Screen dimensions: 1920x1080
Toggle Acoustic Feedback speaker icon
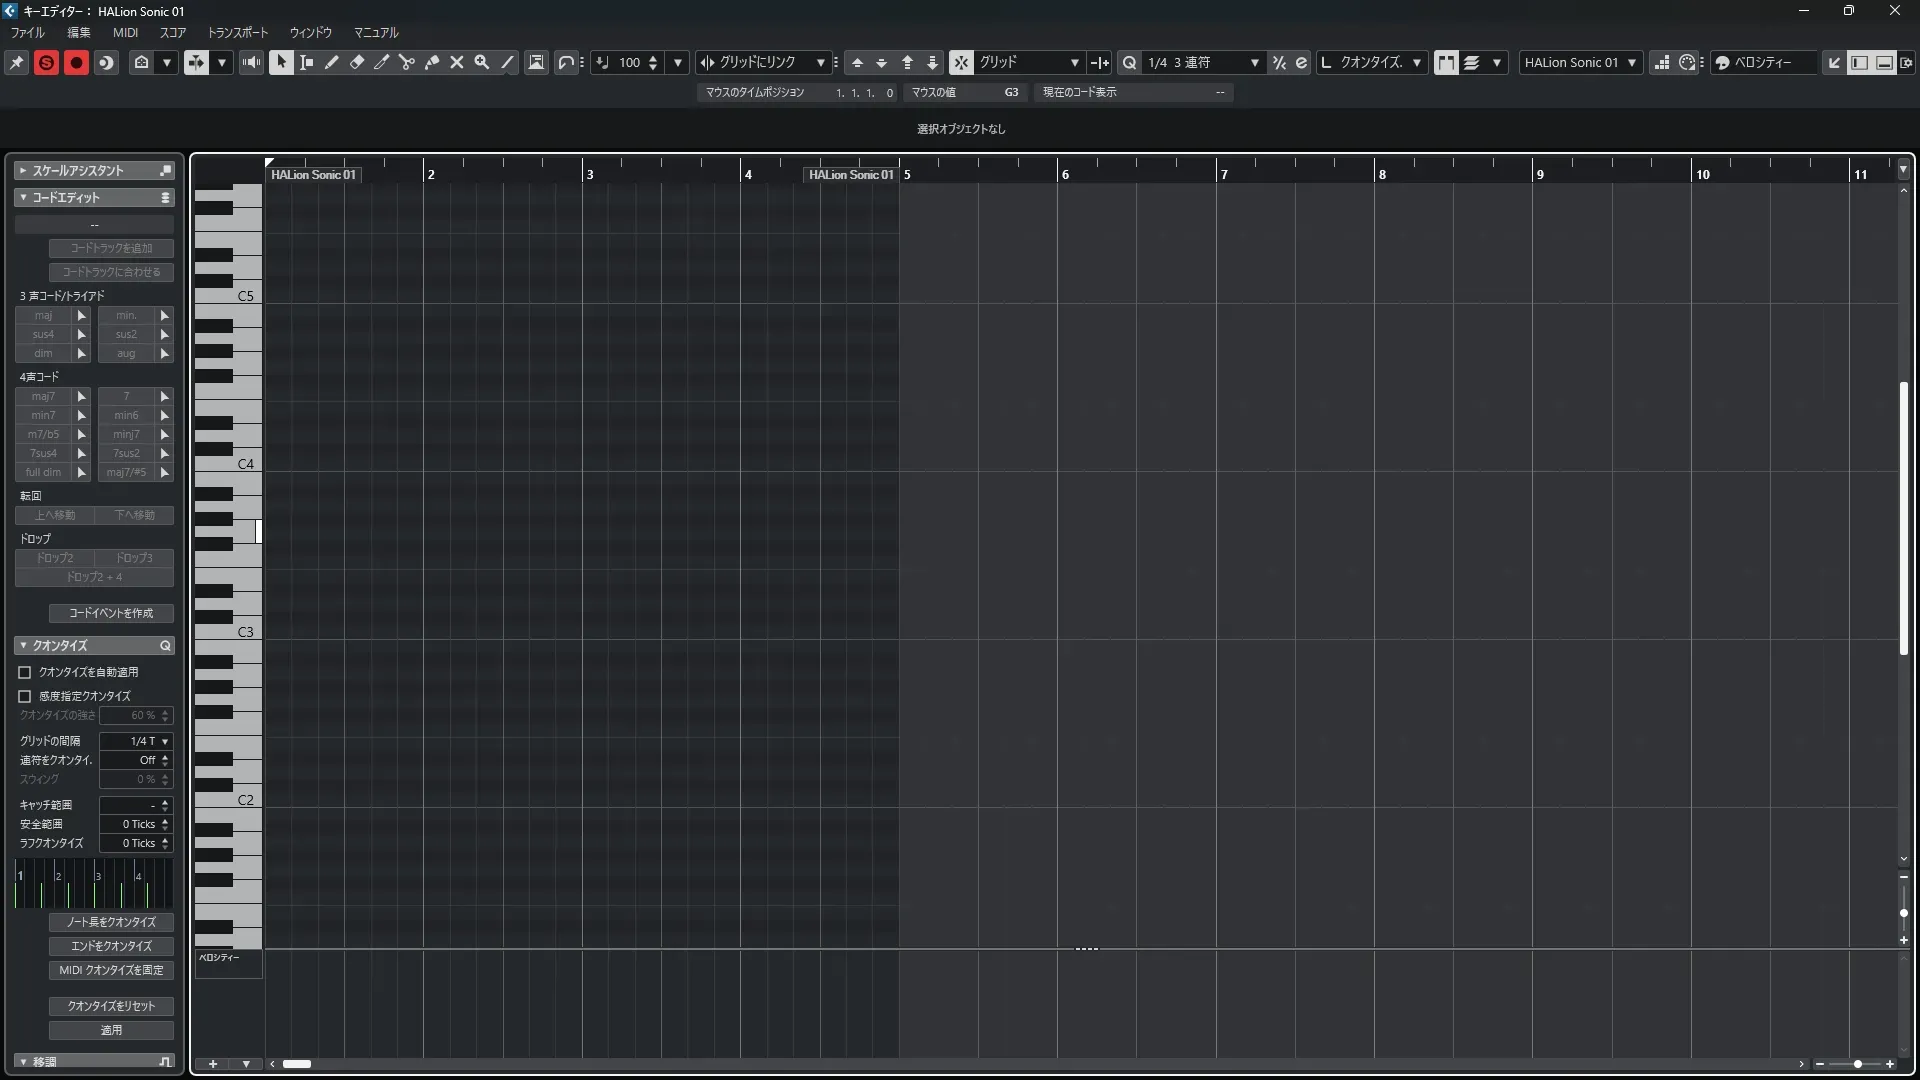(x=252, y=62)
